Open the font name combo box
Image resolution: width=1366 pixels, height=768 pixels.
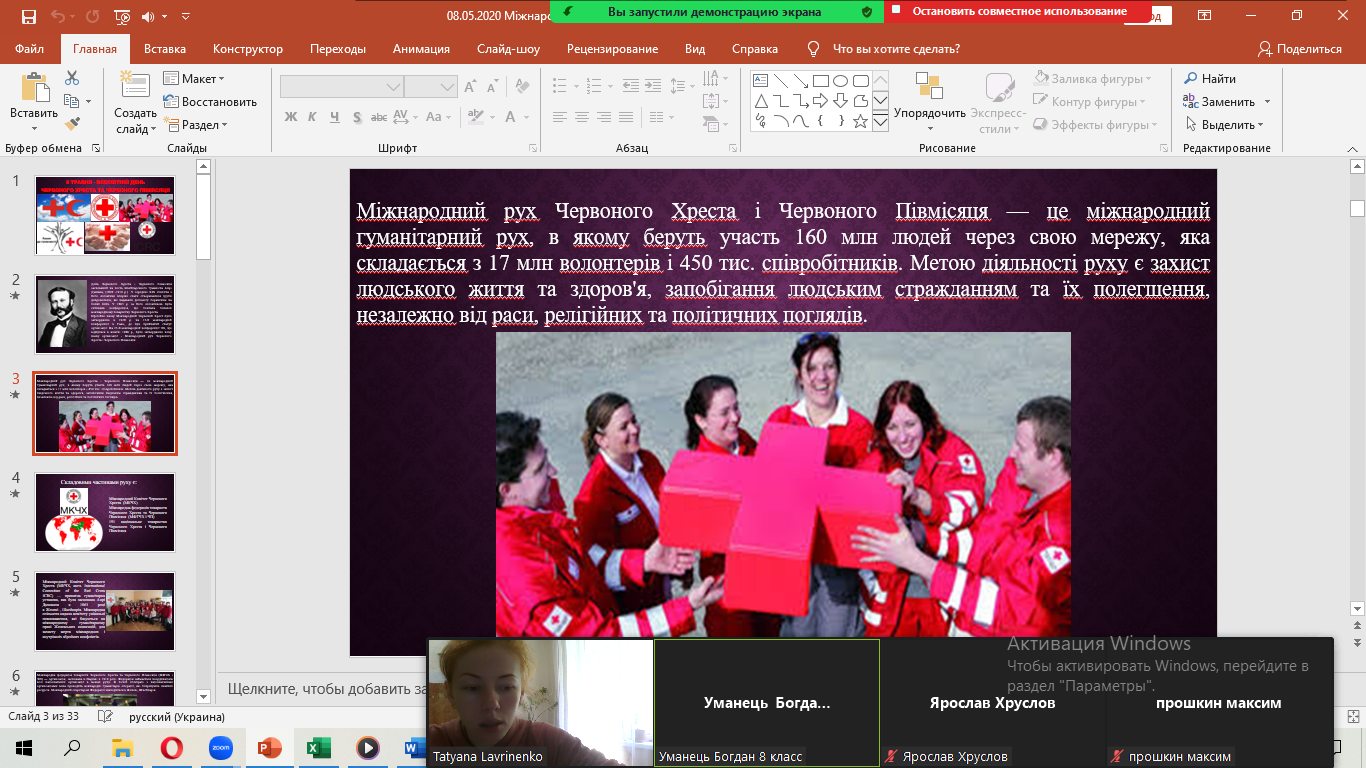(x=341, y=86)
